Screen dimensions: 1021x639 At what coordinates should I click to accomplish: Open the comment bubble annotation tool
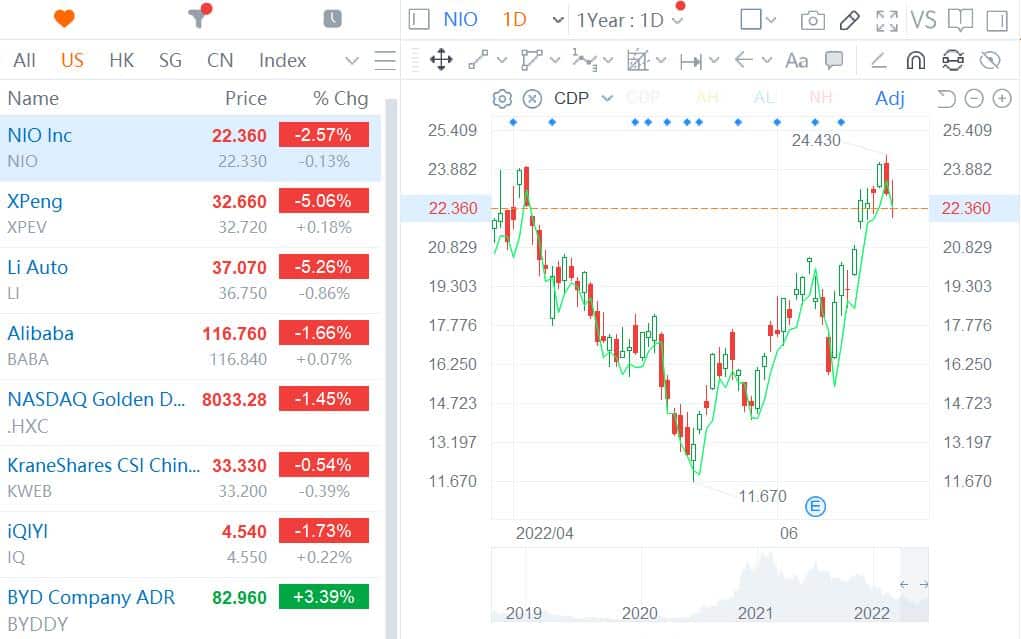point(834,61)
